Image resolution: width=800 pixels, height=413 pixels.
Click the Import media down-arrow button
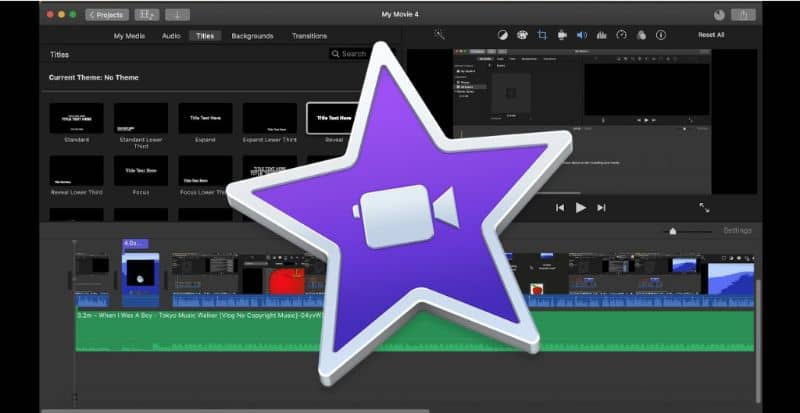[178, 15]
